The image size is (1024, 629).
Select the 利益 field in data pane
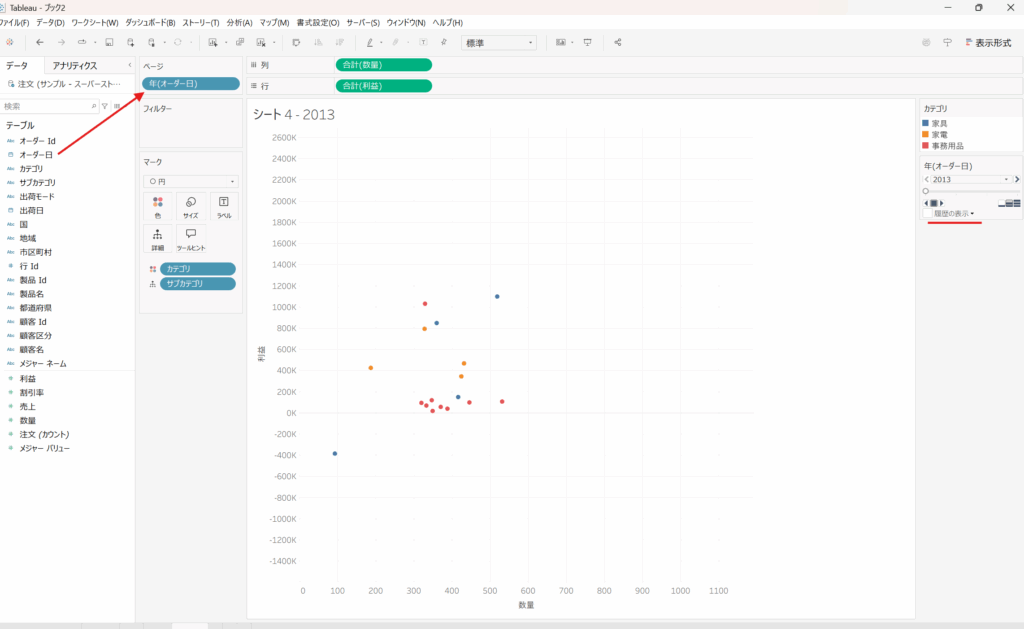point(28,379)
